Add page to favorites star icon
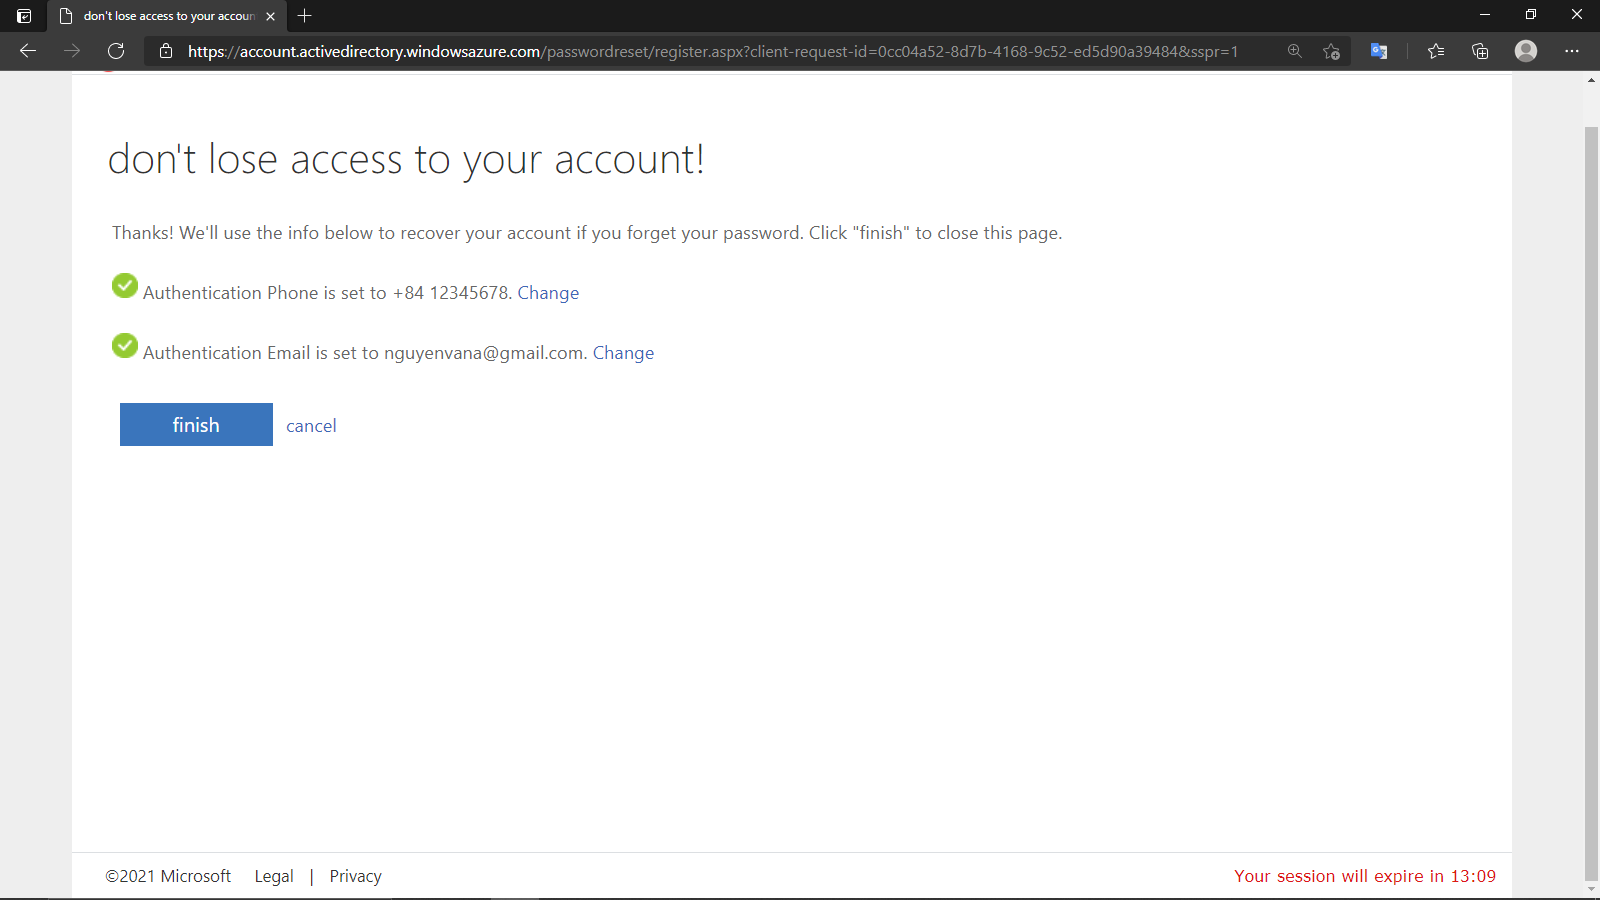This screenshot has width=1600, height=900. pos(1331,51)
